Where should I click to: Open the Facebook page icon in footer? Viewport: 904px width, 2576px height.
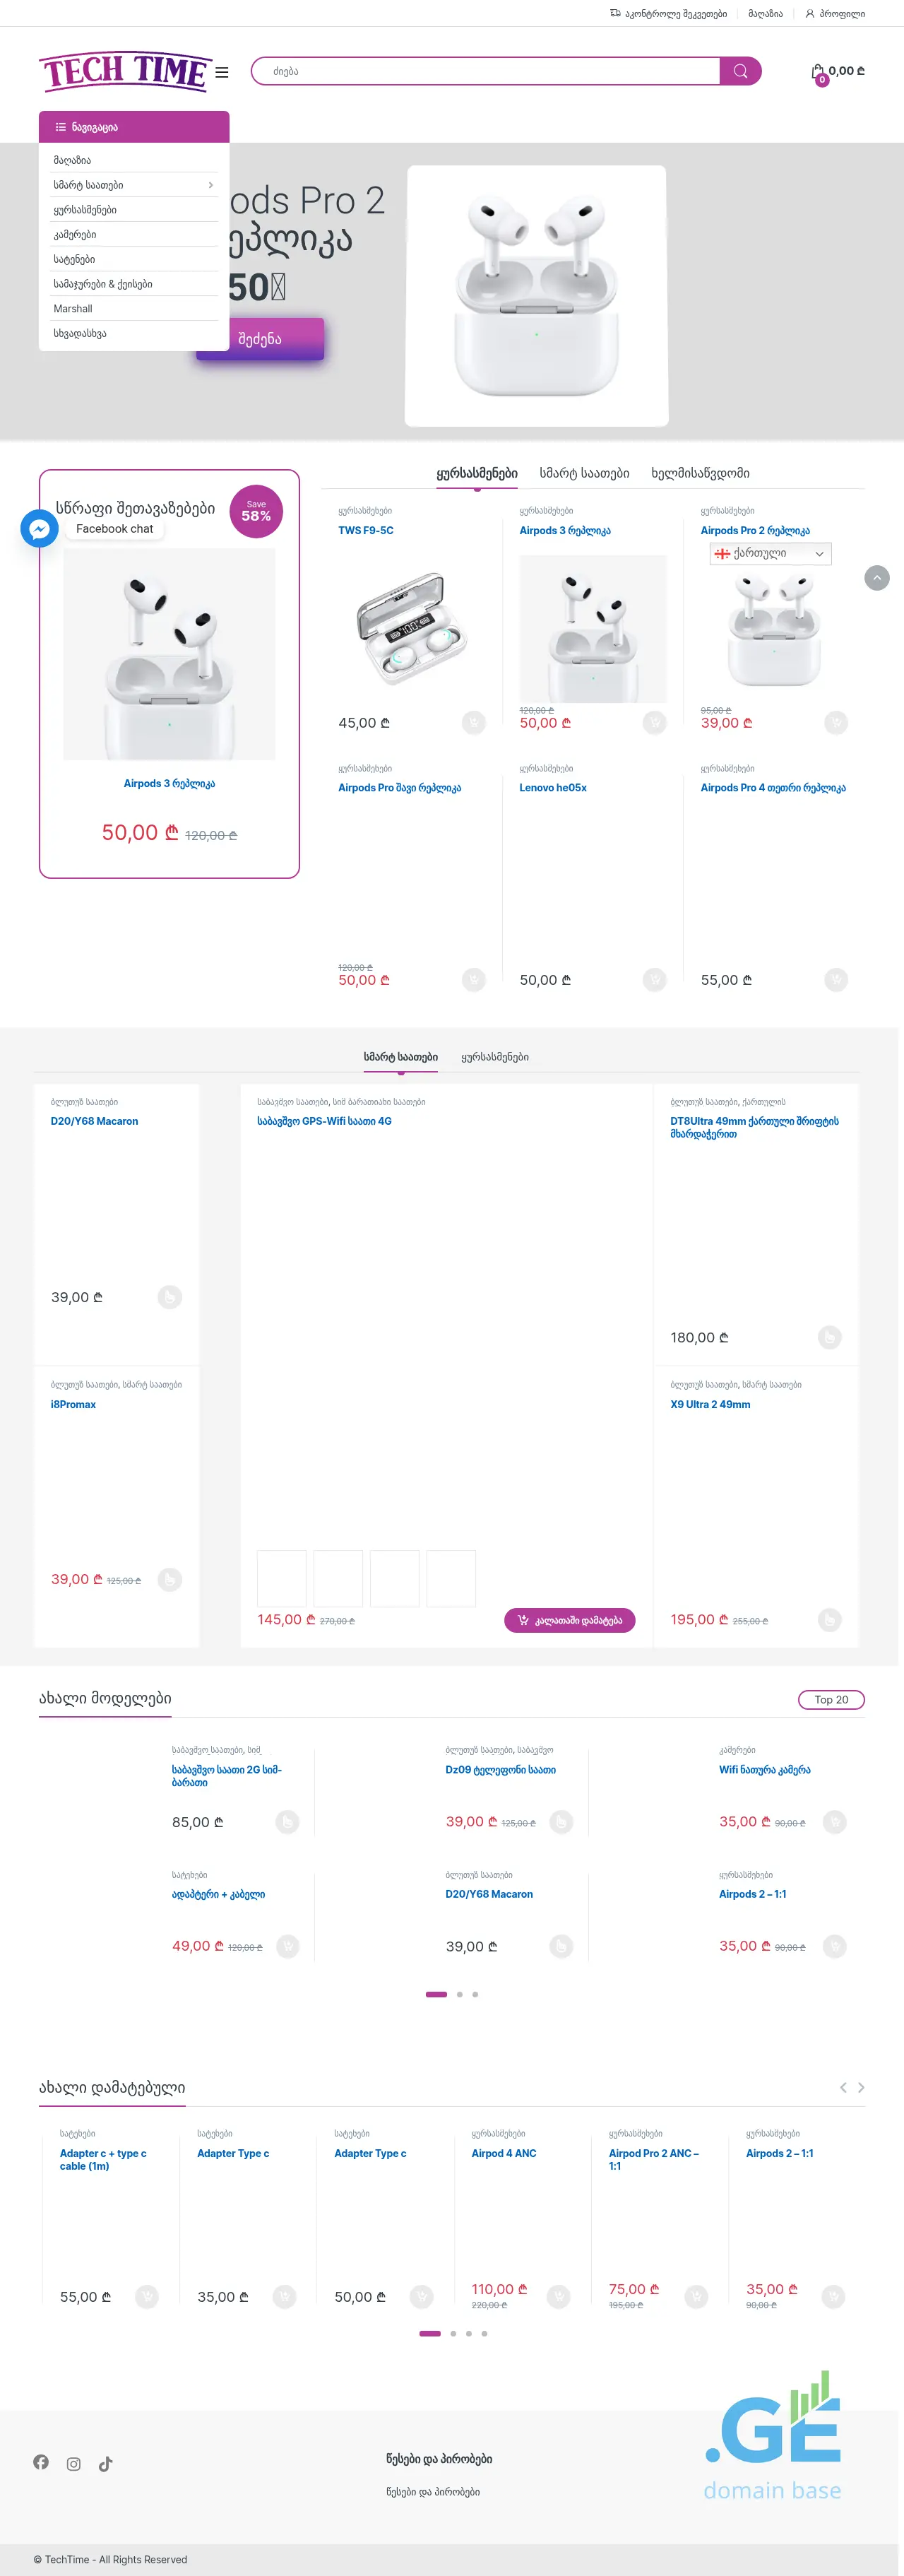tap(41, 2461)
